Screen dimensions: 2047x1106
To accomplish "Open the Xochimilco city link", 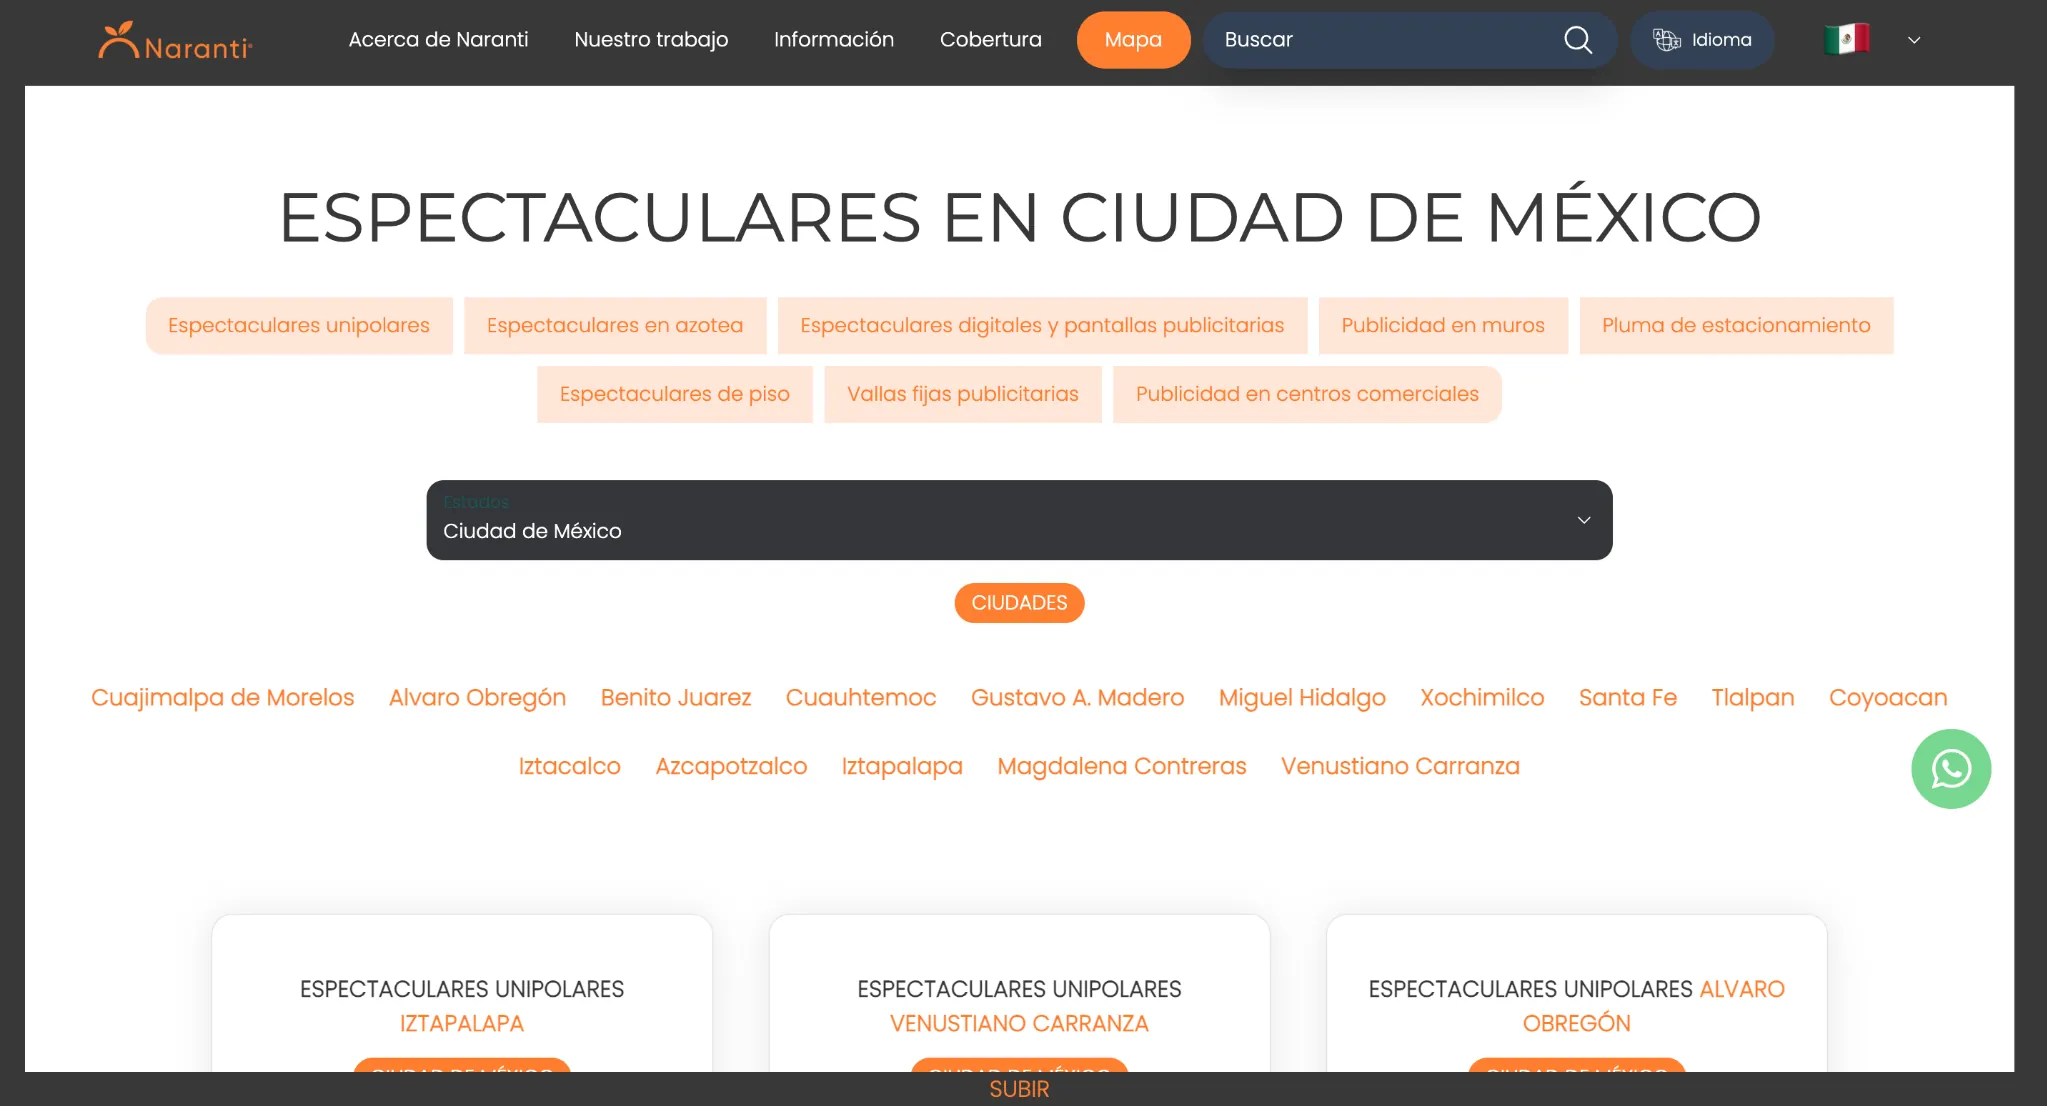I will coord(1481,697).
